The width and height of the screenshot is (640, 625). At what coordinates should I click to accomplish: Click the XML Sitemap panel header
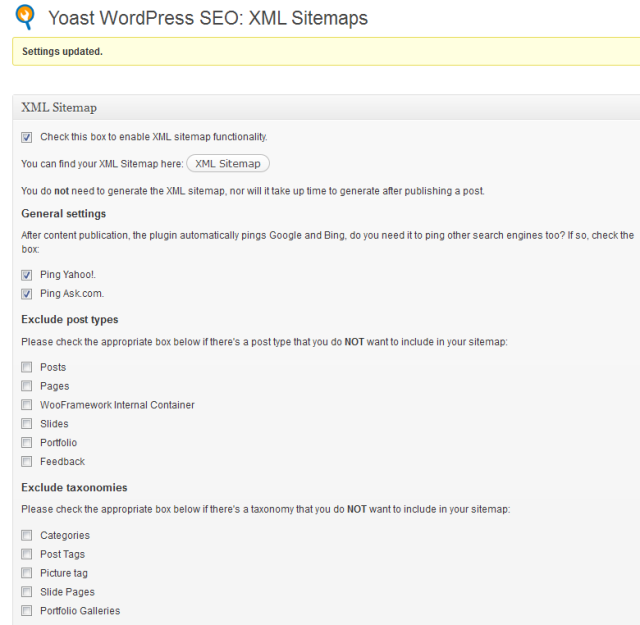point(59,108)
